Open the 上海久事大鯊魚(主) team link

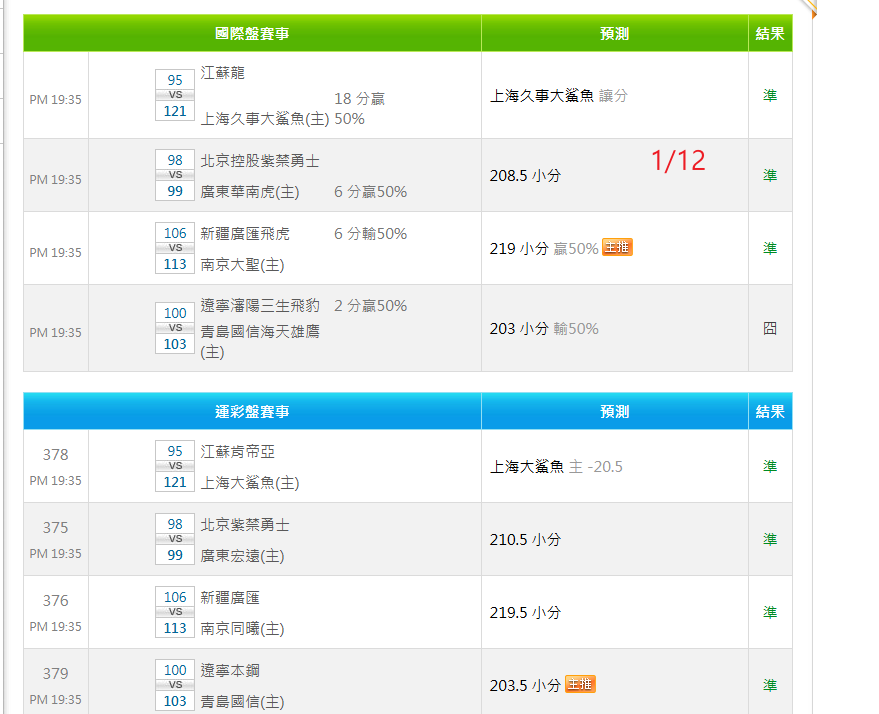(x=265, y=118)
